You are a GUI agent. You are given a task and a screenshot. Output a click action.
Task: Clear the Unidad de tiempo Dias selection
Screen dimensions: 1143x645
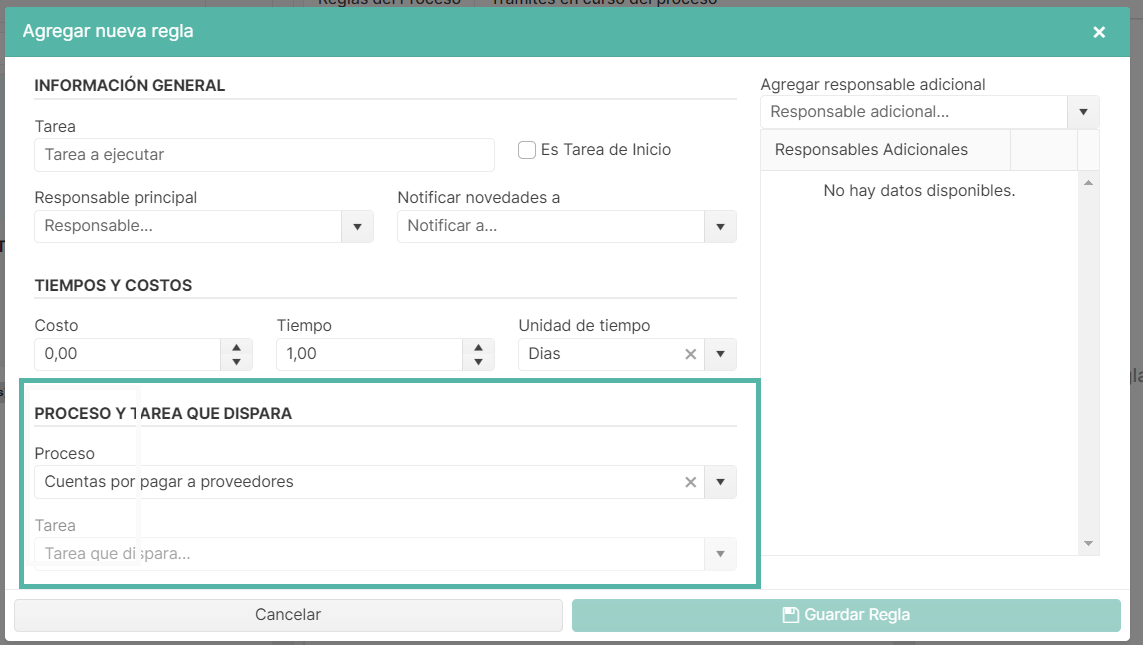[690, 354]
